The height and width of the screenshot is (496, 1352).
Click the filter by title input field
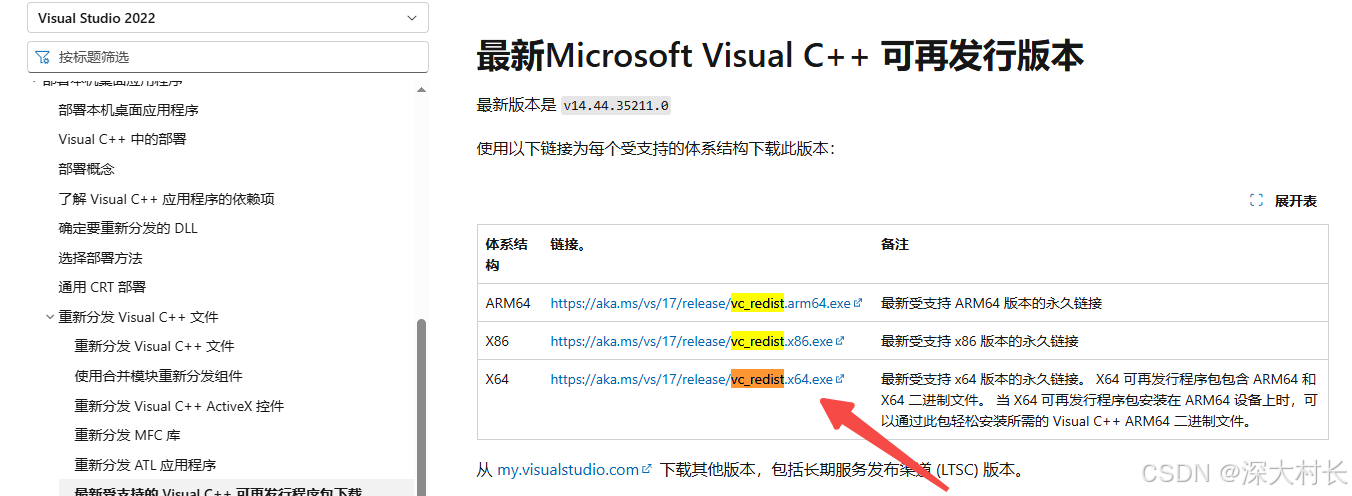point(228,57)
